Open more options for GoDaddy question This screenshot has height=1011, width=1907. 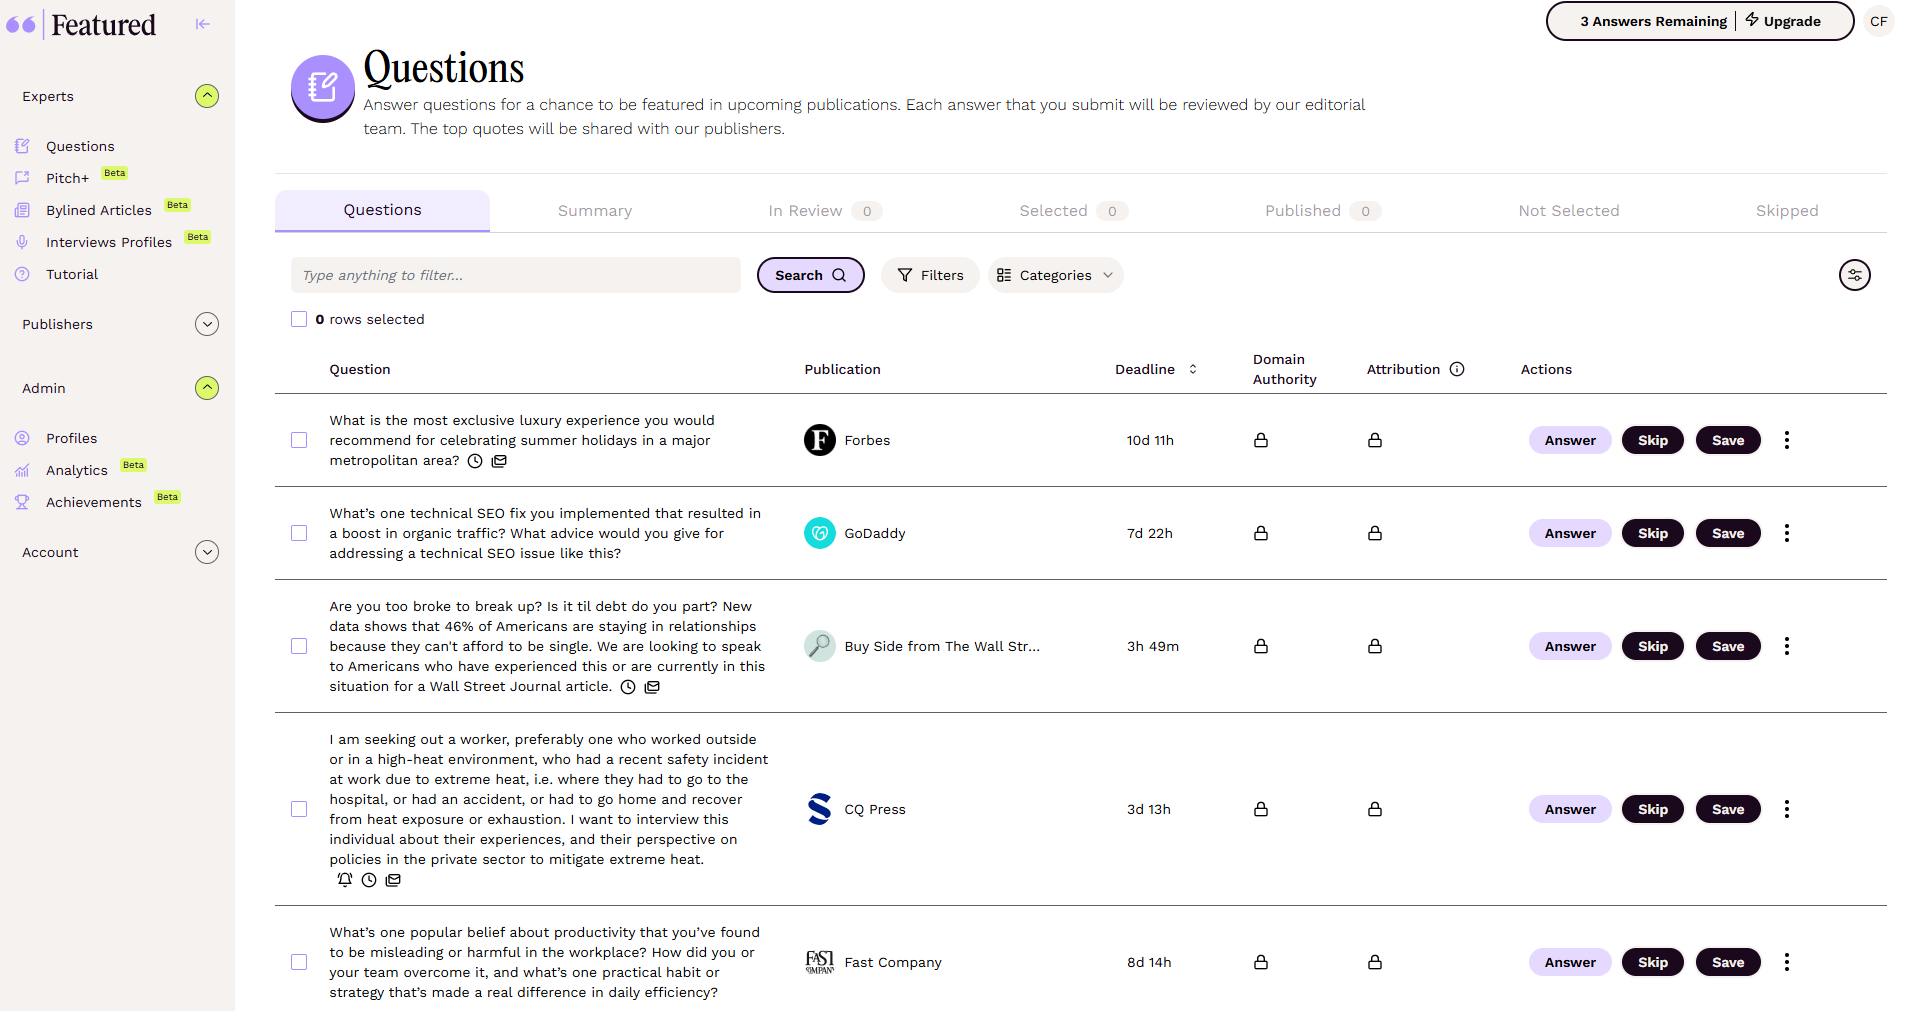tap(1787, 533)
